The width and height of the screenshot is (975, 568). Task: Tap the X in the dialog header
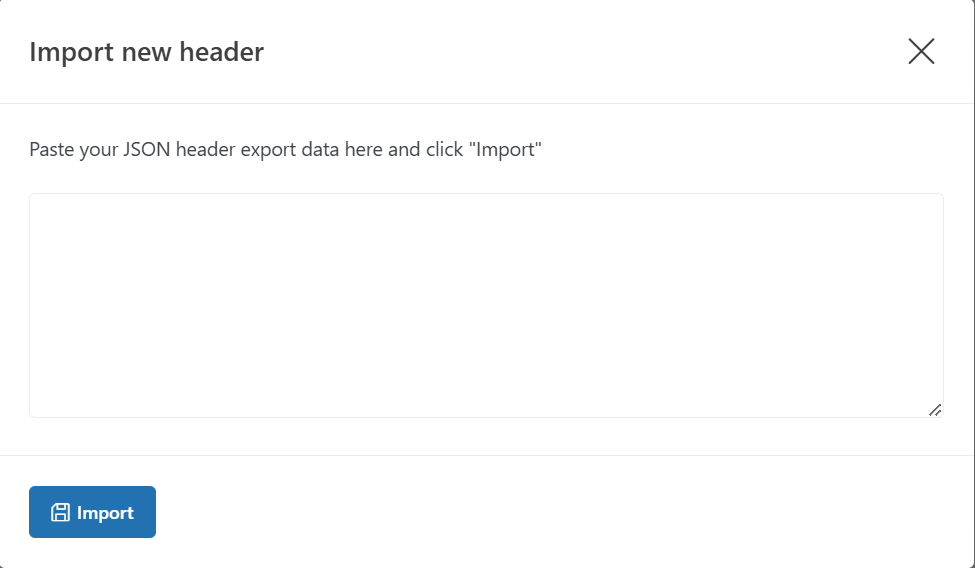[921, 52]
